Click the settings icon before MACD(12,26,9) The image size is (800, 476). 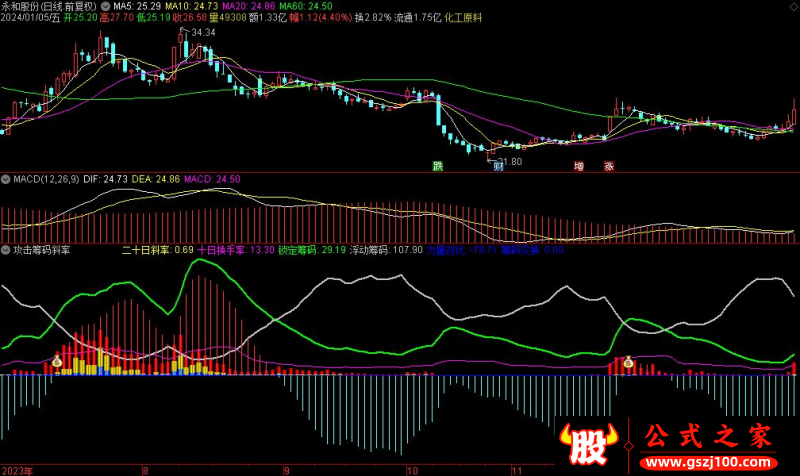[x=6, y=179]
